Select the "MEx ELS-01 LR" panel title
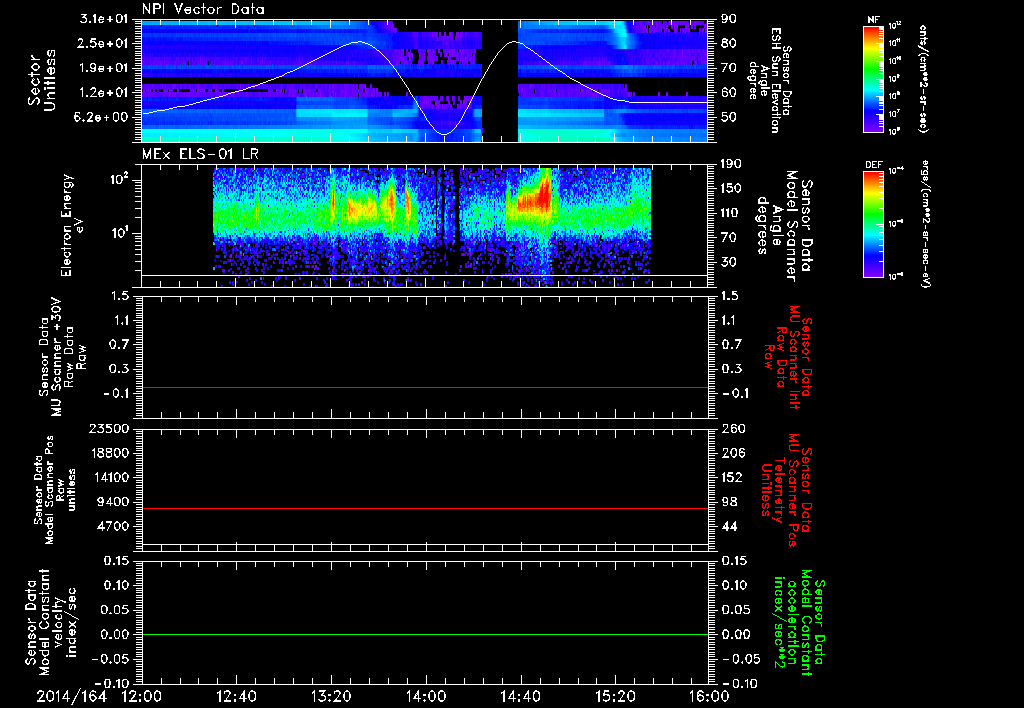 tap(200, 154)
